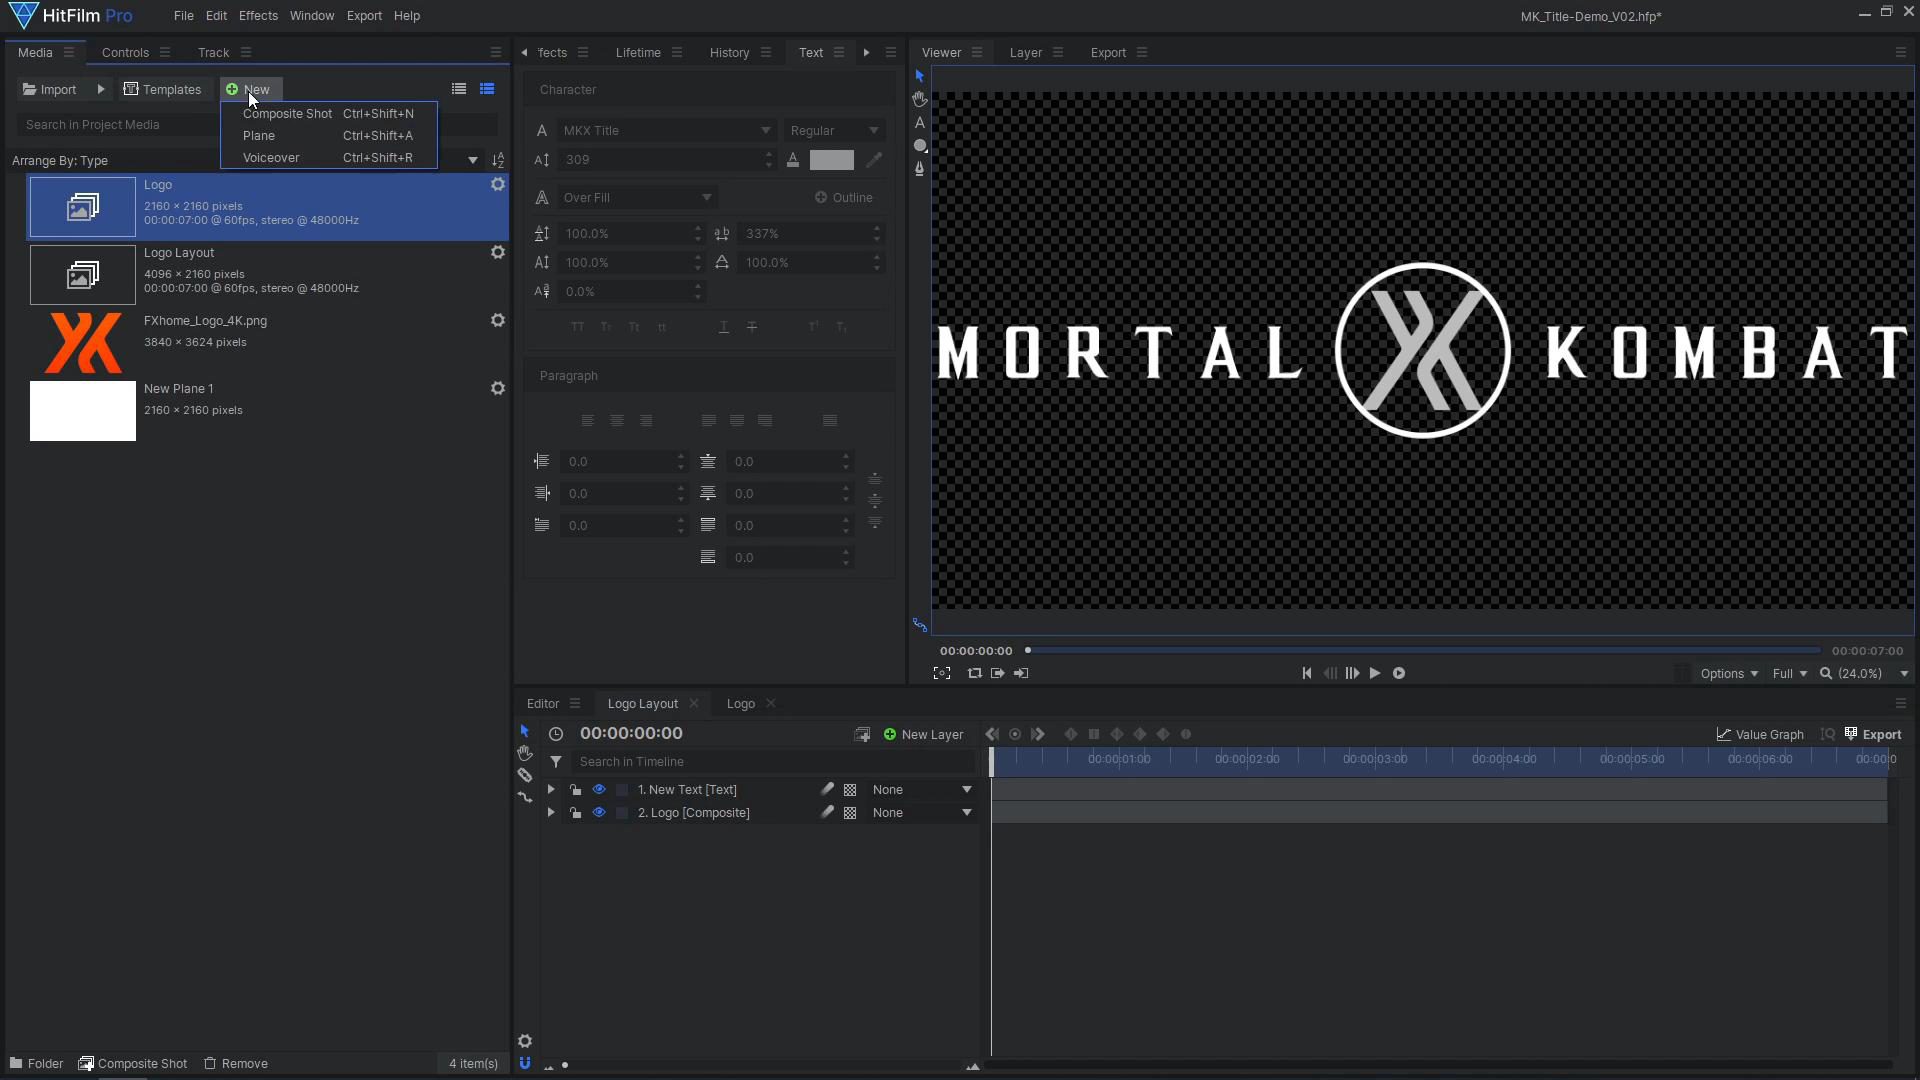
Task: Select the viewer freehand mask pen tool
Action: pos(919,169)
